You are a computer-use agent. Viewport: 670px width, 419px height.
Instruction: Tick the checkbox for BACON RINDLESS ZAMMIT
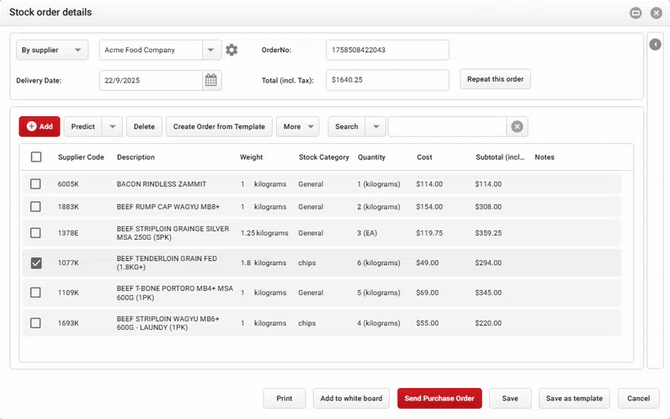[x=36, y=184]
